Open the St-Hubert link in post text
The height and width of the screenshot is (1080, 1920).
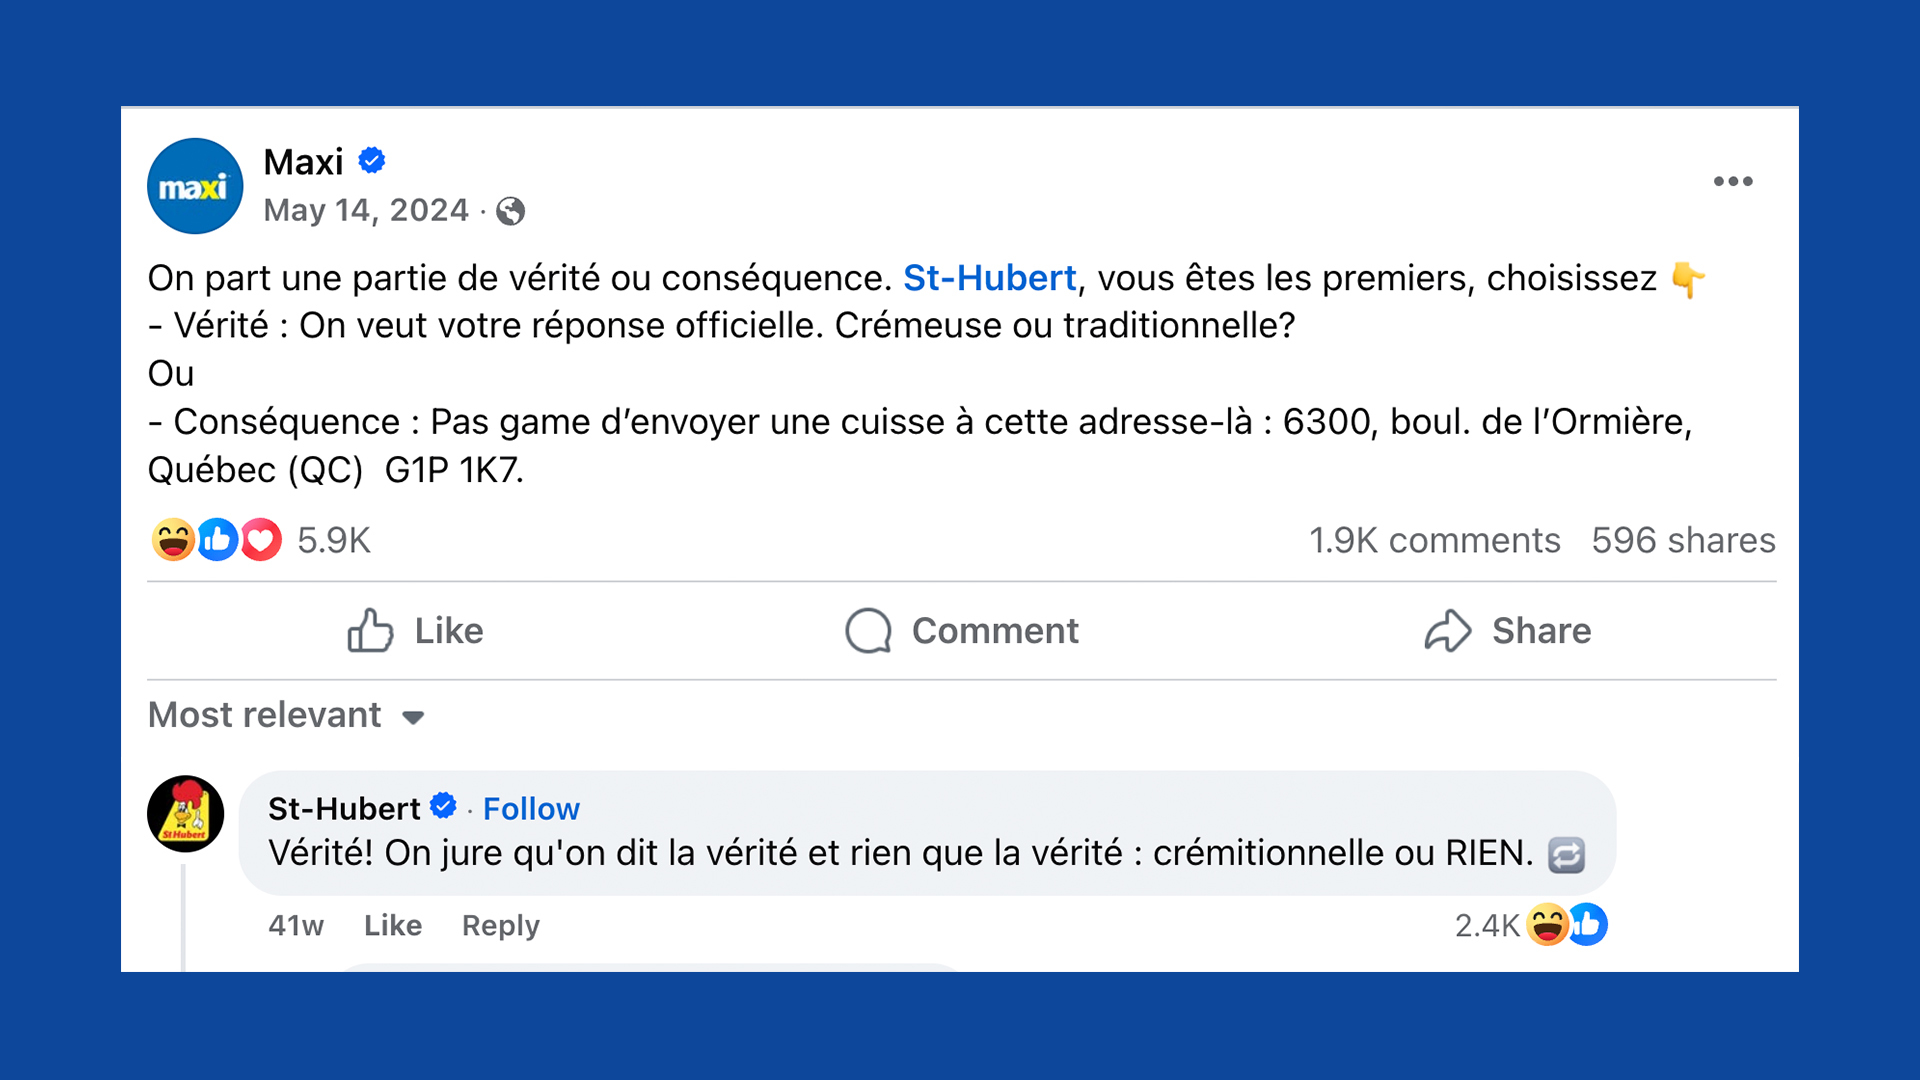pyautogui.click(x=990, y=278)
